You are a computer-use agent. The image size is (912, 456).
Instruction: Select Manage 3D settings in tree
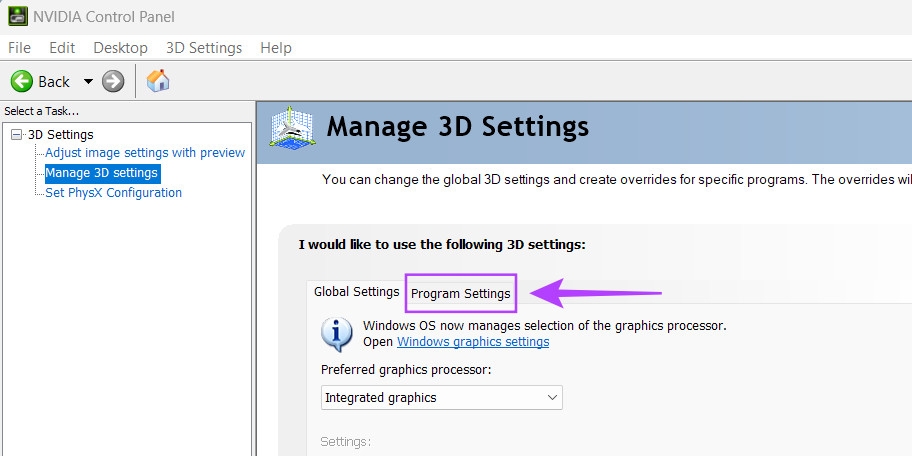[102, 173]
